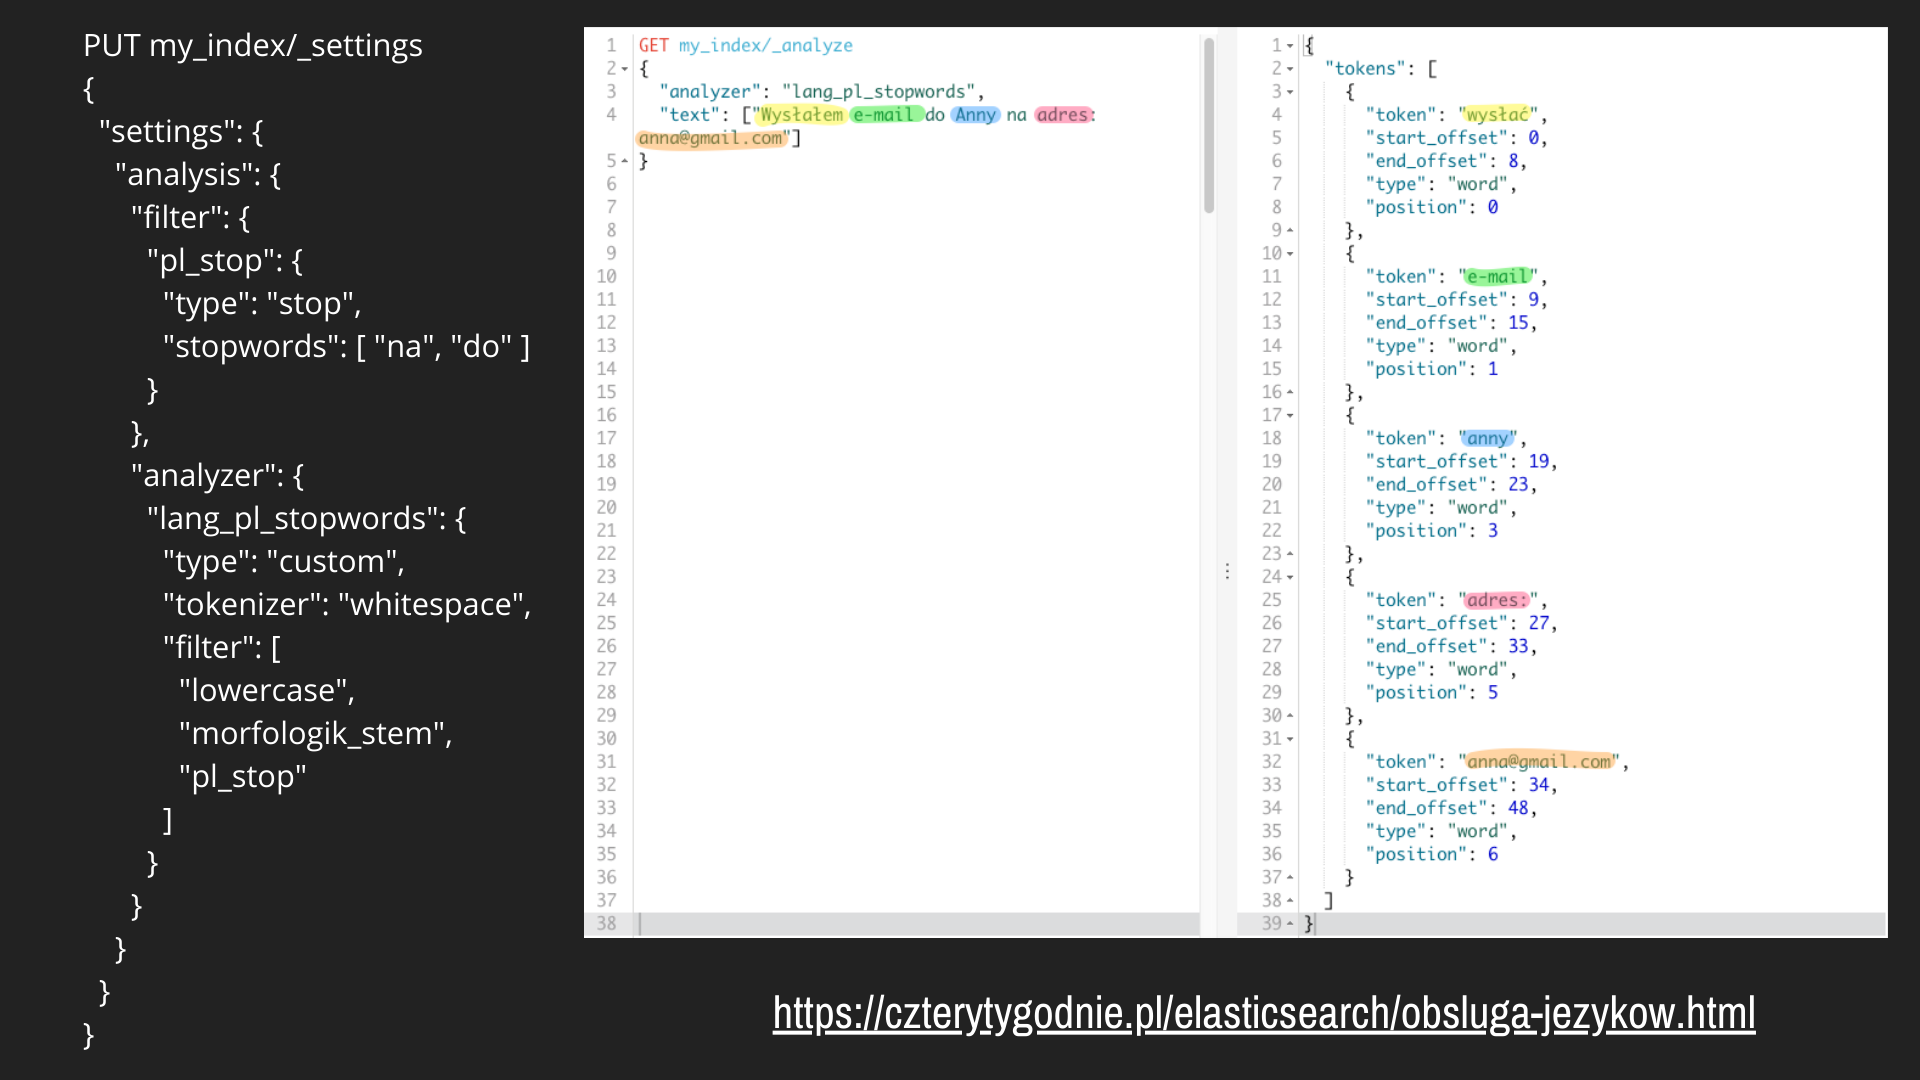Click the token value "e-mail" in response
Image resolution: width=1920 pixels, height=1080 pixels.
tap(1498, 276)
